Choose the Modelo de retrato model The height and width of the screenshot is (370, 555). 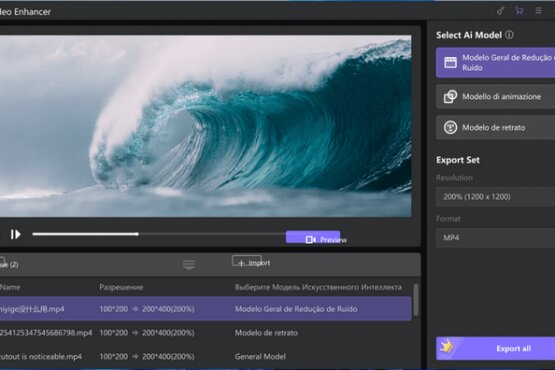pyautogui.click(x=496, y=127)
